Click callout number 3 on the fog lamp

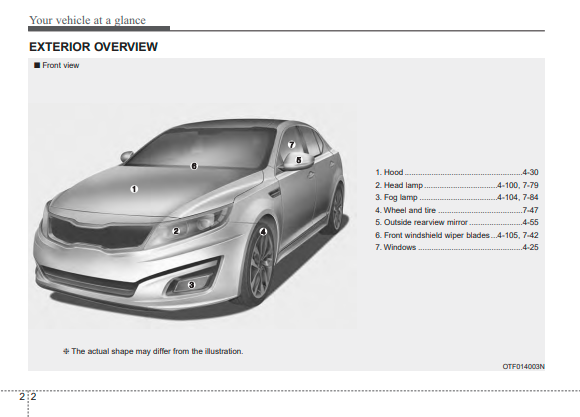[191, 285]
